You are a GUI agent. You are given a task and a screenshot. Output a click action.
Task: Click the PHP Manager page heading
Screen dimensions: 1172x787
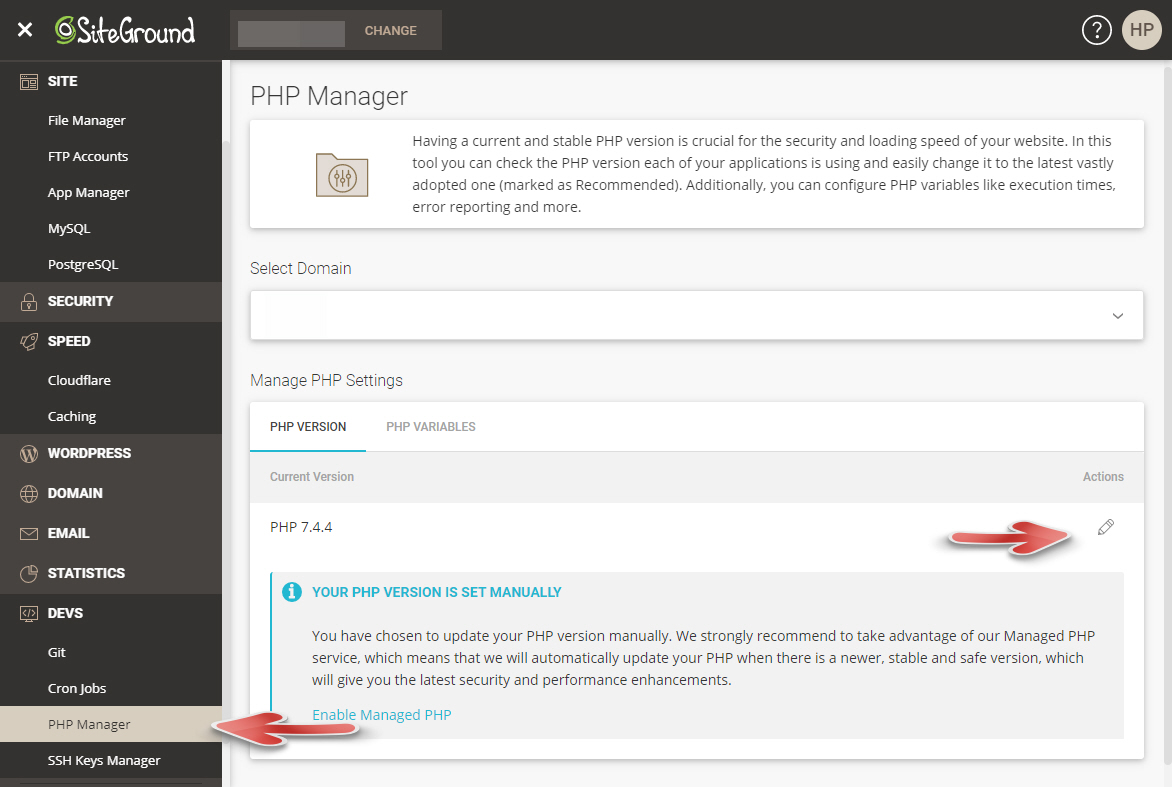(329, 96)
